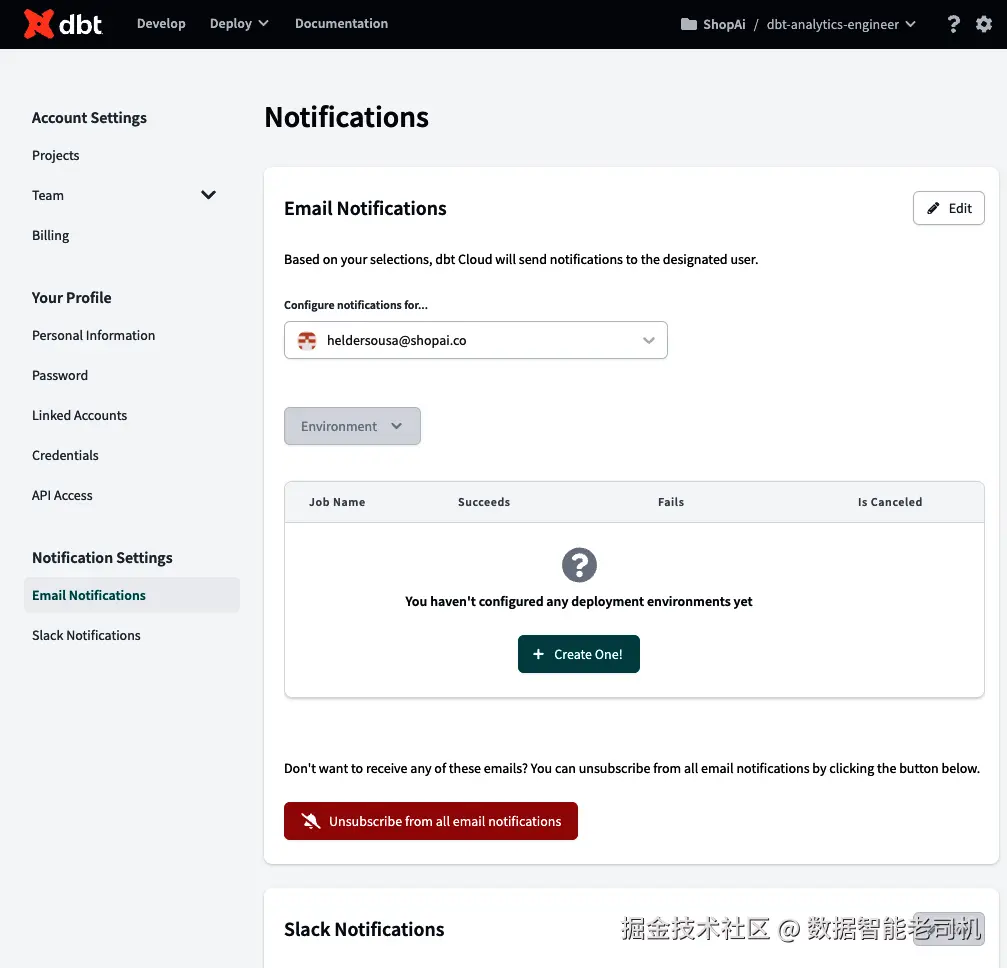
Task: Open Linked Accounts
Action: point(80,415)
